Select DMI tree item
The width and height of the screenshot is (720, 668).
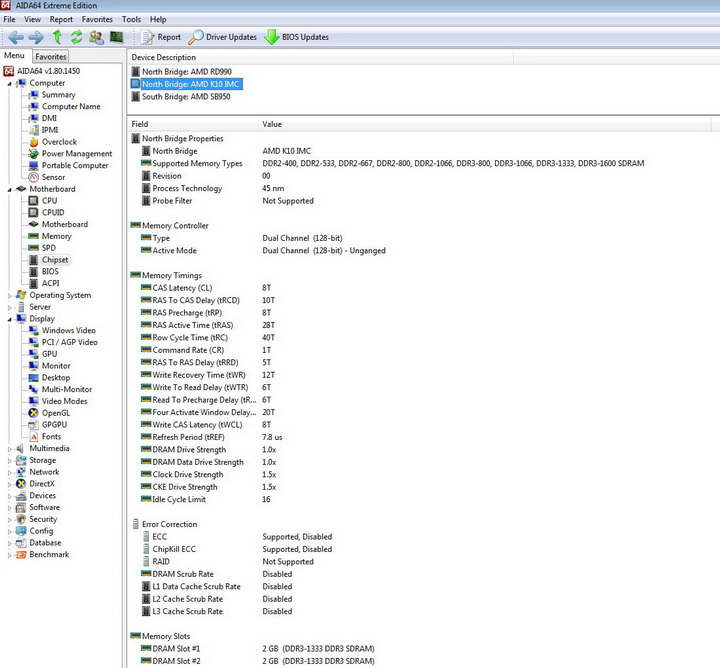[x=49, y=118]
